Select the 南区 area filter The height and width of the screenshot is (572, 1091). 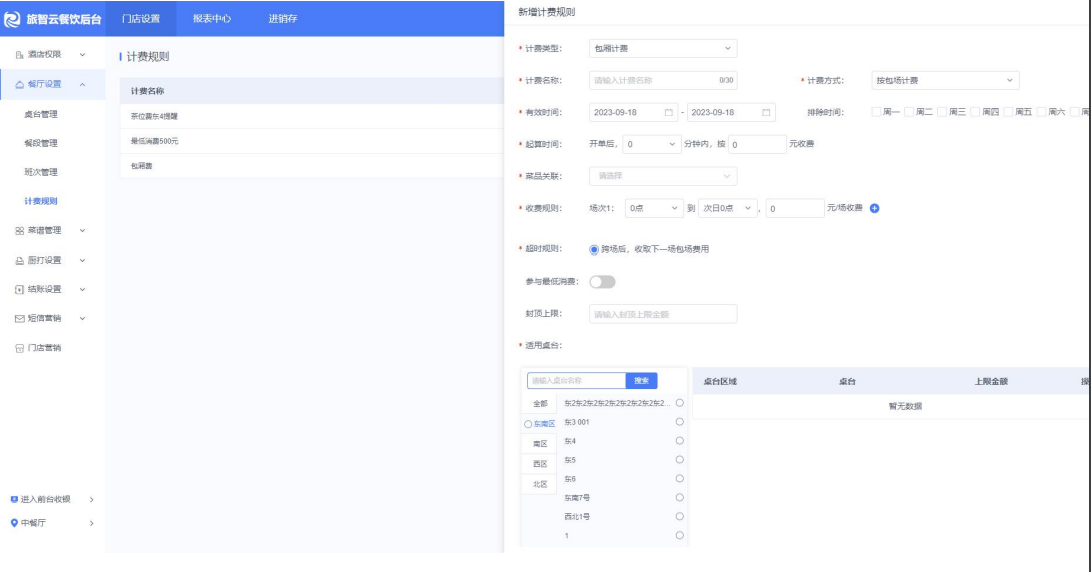(x=540, y=444)
